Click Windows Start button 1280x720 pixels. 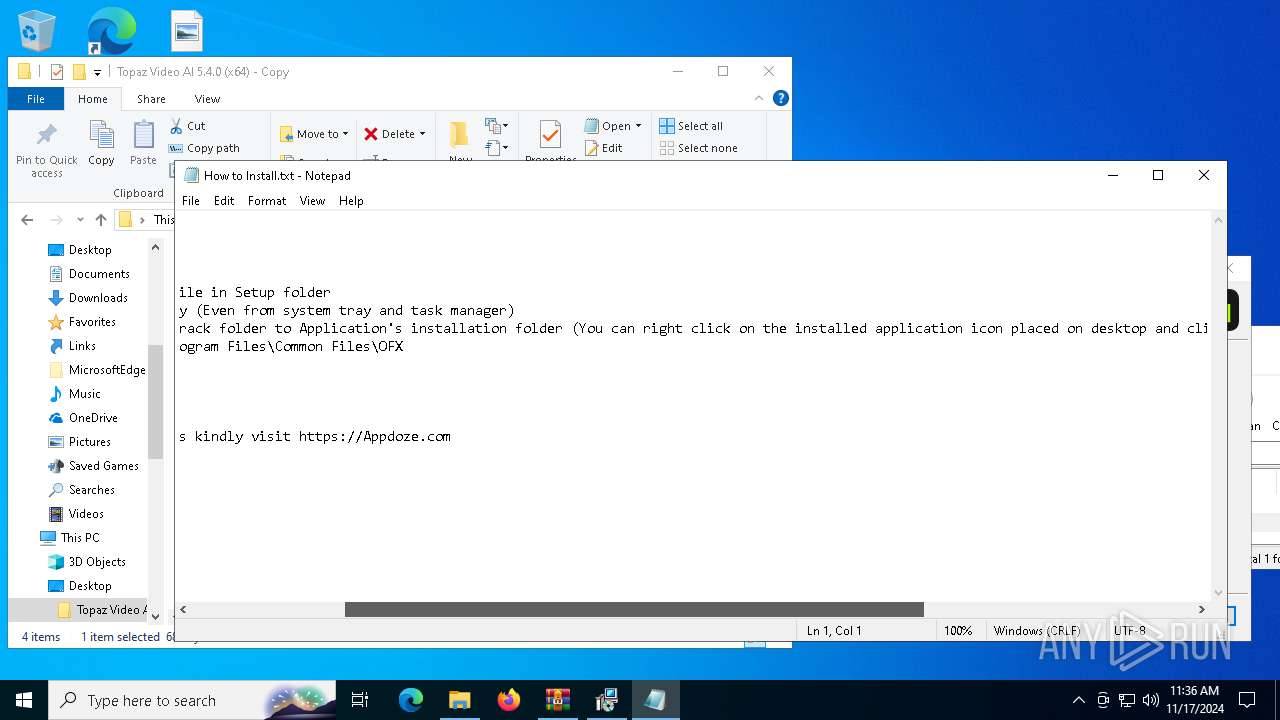[x=24, y=700]
